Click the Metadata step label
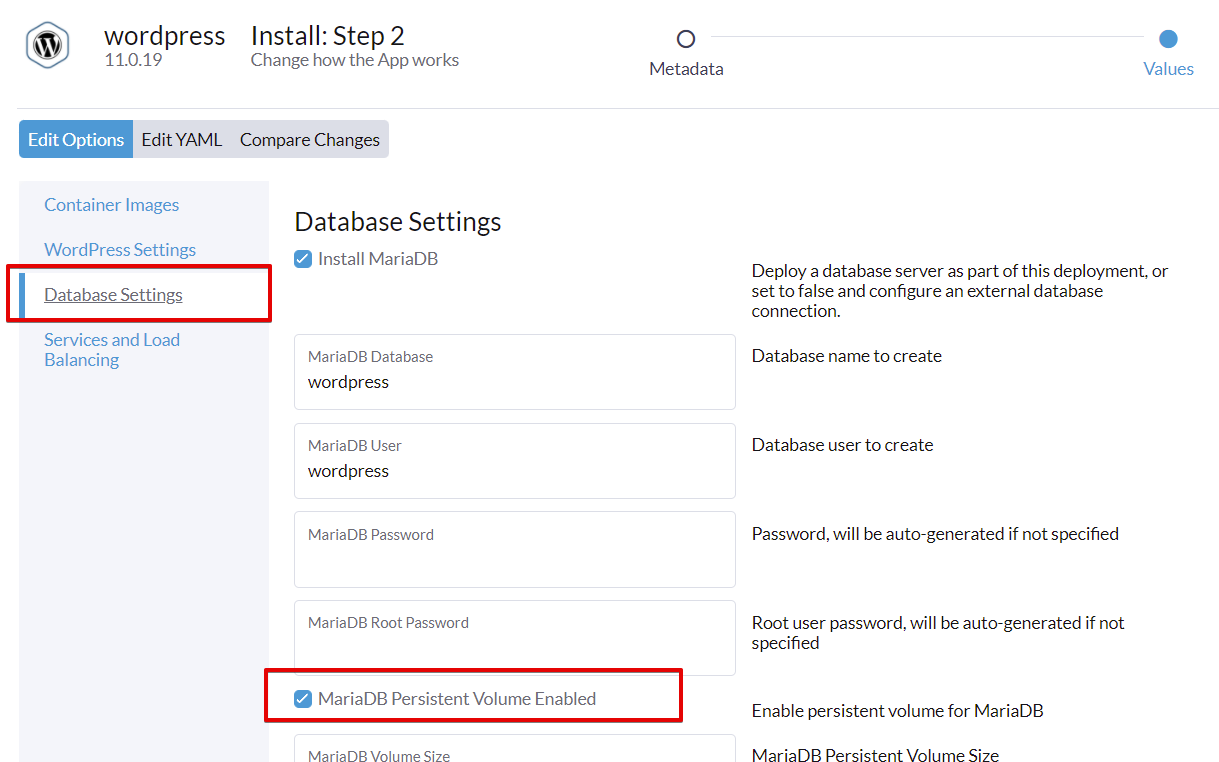 coord(686,69)
